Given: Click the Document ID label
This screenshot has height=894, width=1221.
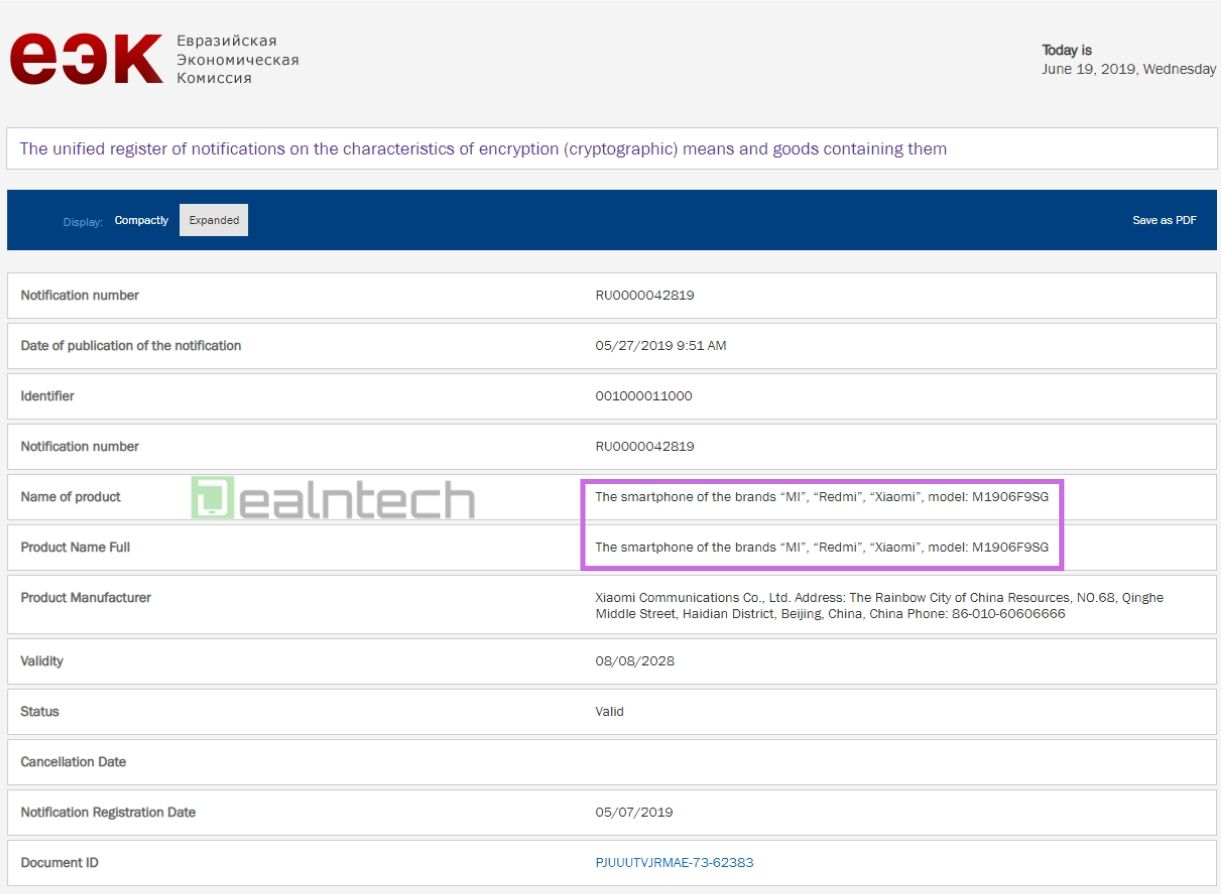Looking at the screenshot, I should click(59, 862).
